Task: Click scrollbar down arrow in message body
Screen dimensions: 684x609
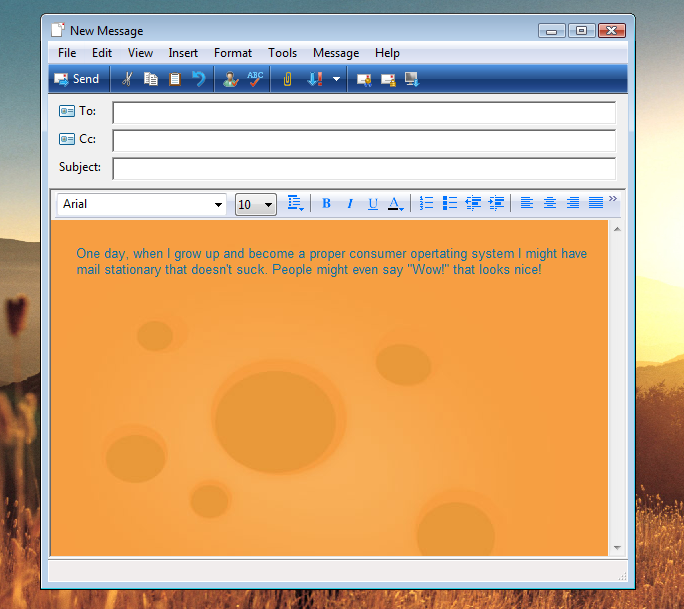Action: point(617,547)
